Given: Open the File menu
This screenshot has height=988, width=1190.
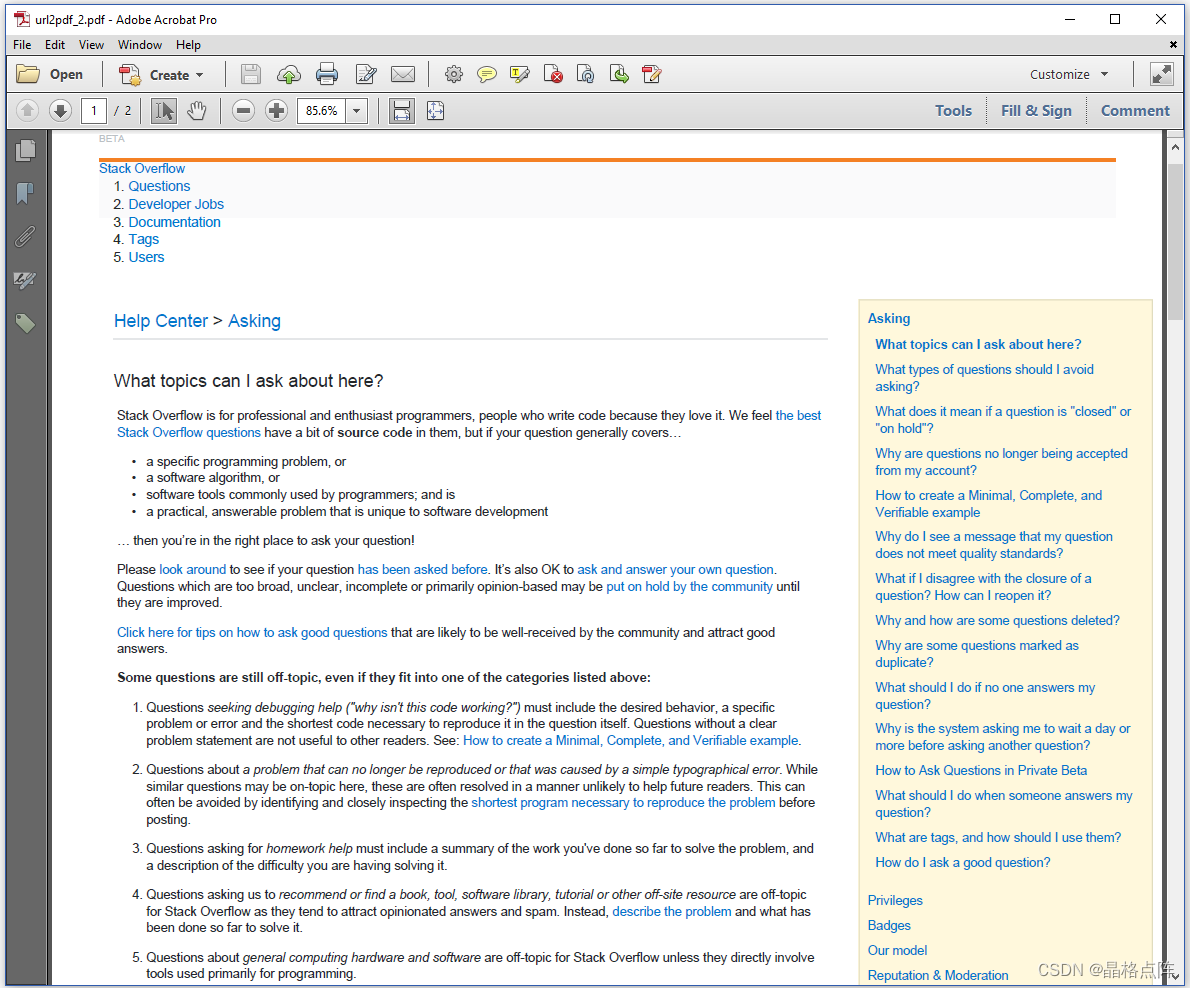Looking at the screenshot, I should click(x=22, y=45).
